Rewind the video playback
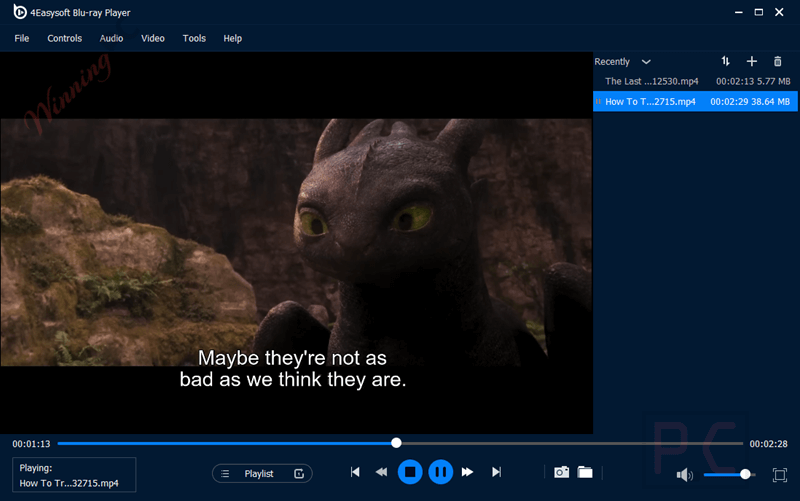Viewport: 800px width, 501px height. (381, 472)
